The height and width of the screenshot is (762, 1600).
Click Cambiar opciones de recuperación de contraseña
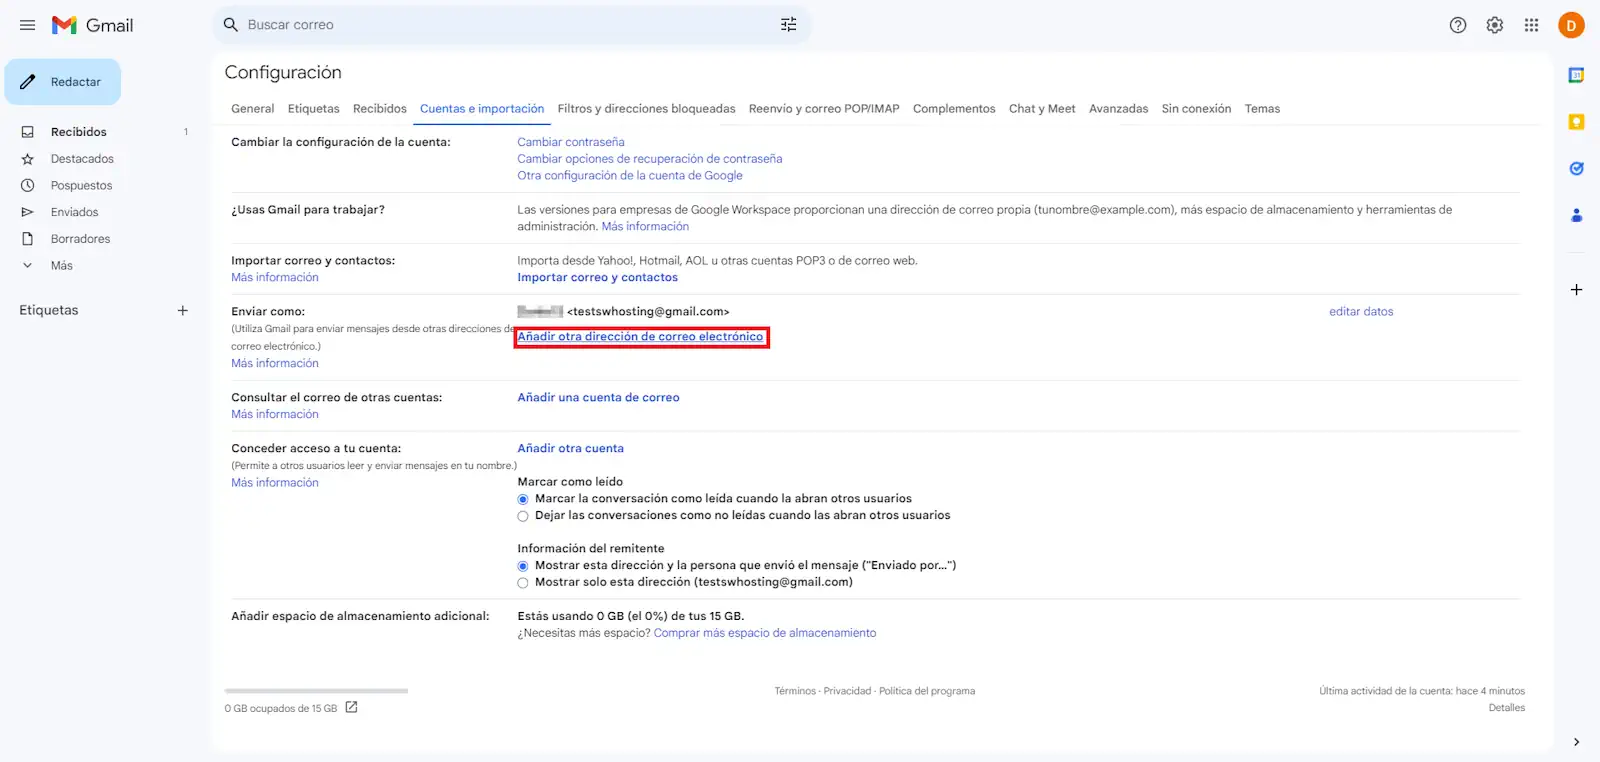(x=650, y=159)
